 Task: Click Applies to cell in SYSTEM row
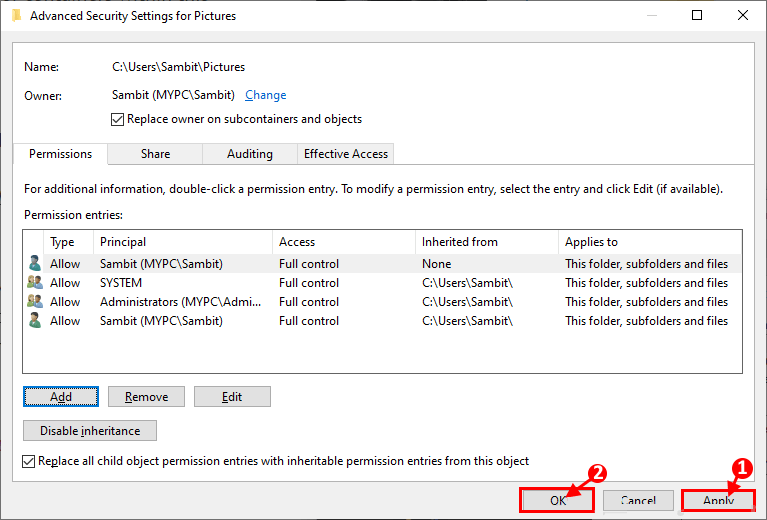[x=646, y=283]
